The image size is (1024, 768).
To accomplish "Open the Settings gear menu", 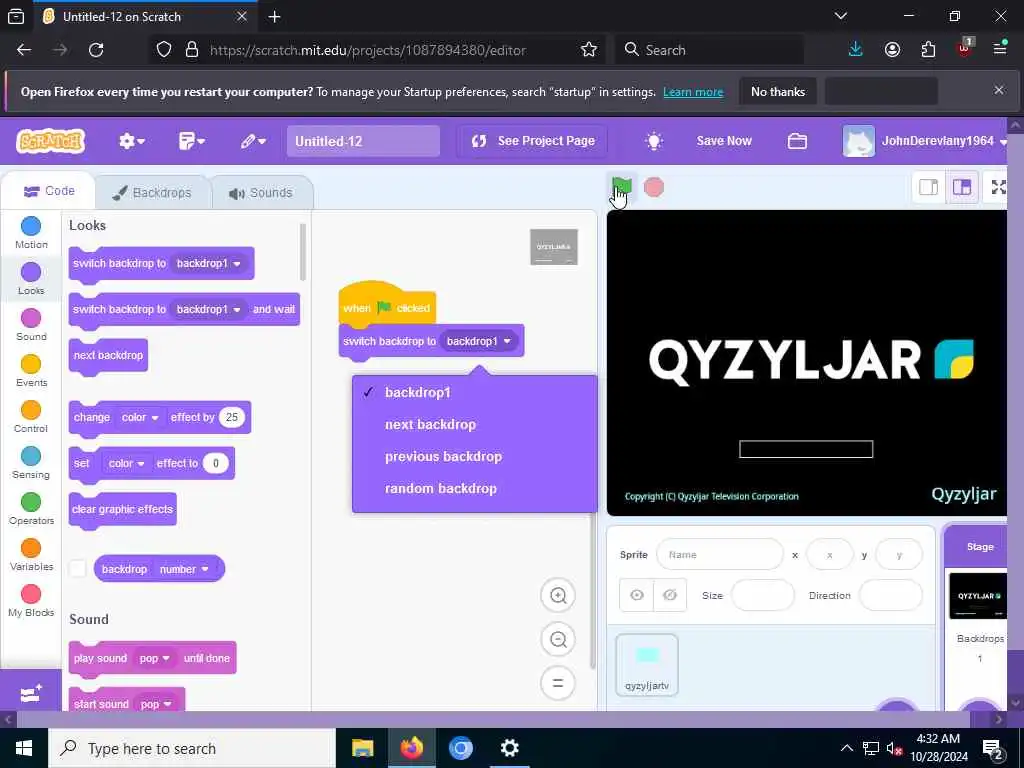I will (131, 140).
